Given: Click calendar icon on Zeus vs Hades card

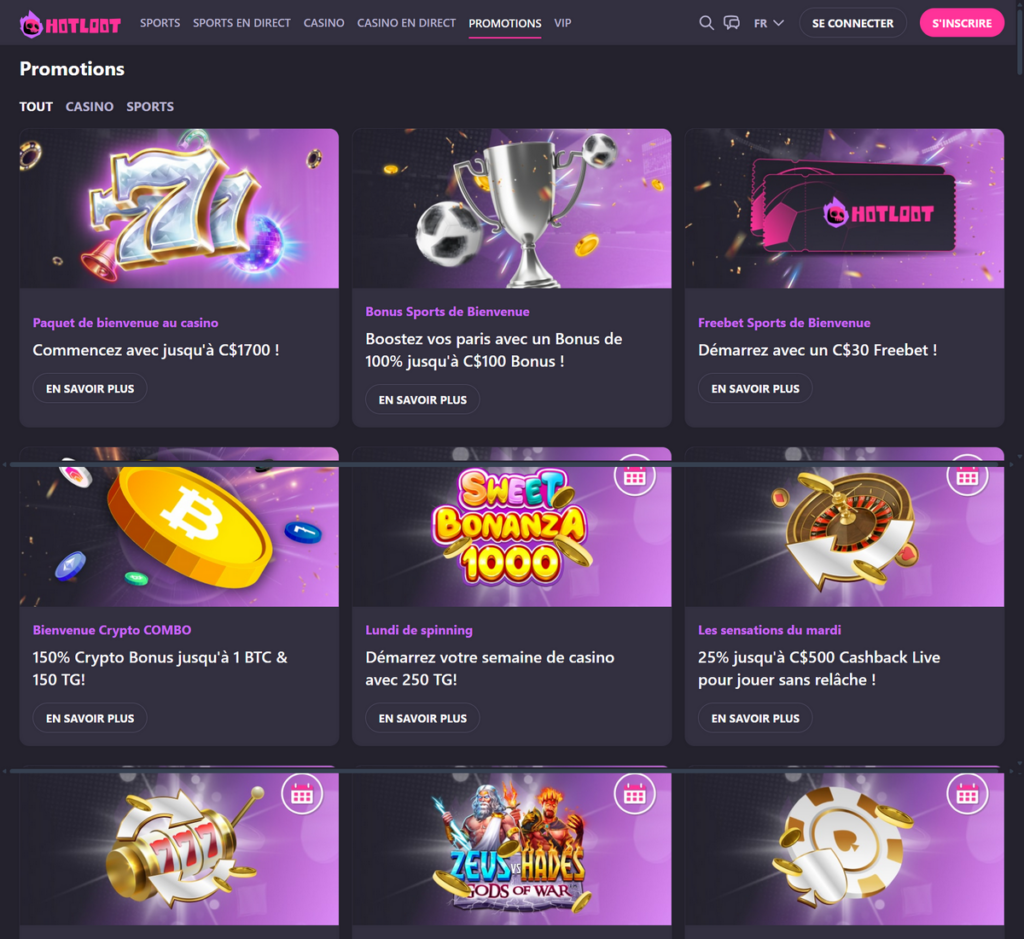Looking at the screenshot, I should coord(634,794).
